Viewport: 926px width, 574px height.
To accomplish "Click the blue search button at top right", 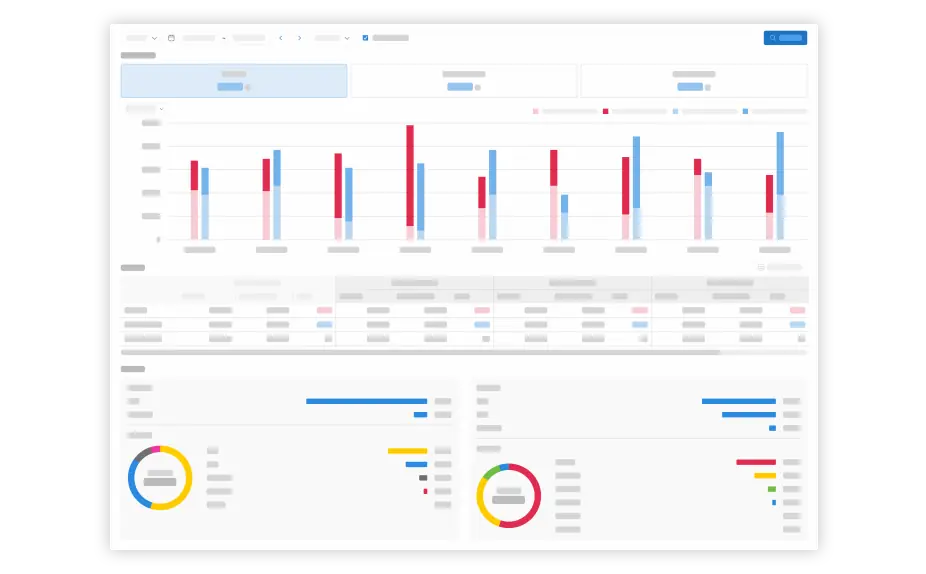I will [785, 38].
